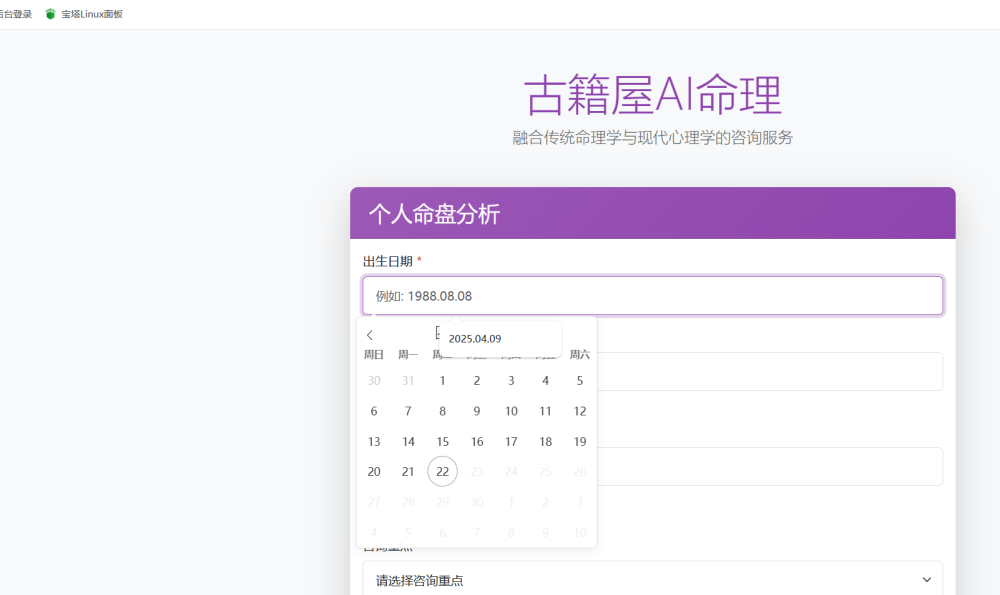Click the greyed previous-month 30 in first row

pyautogui.click(x=374, y=380)
